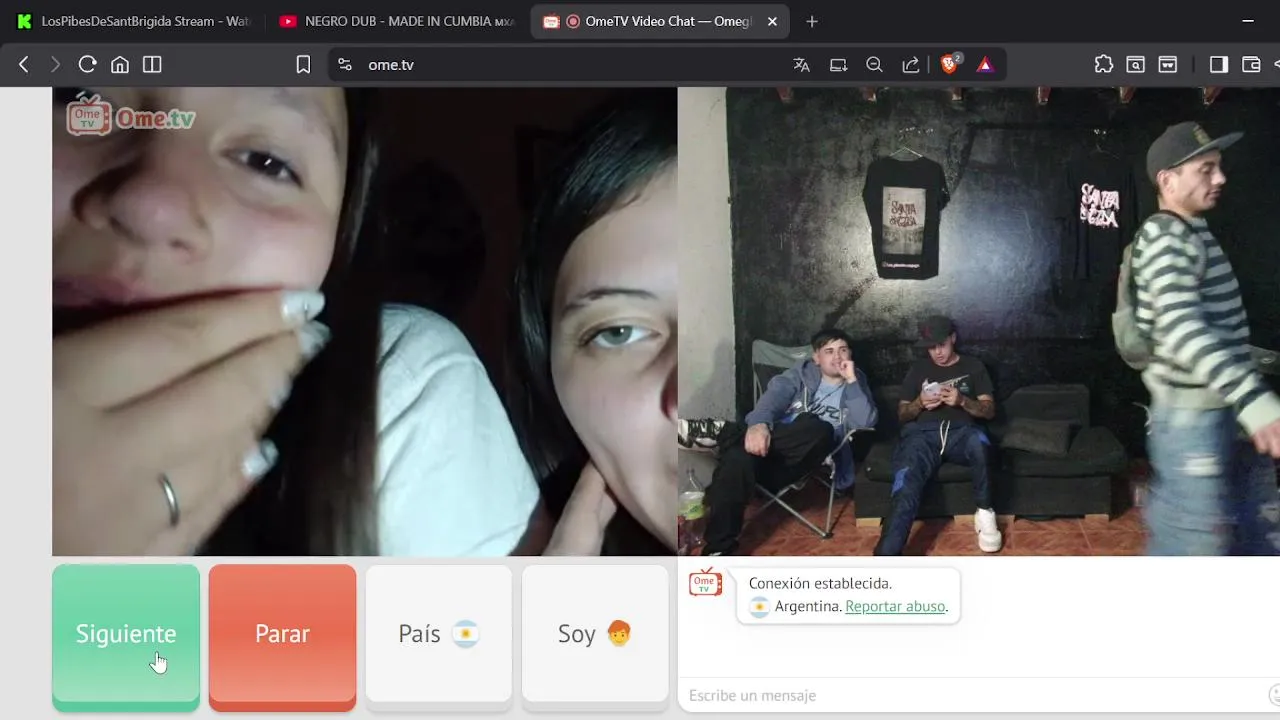Open Brave Rewards triangle icon
Image resolution: width=1280 pixels, height=720 pixels.
tap(985, 64)
